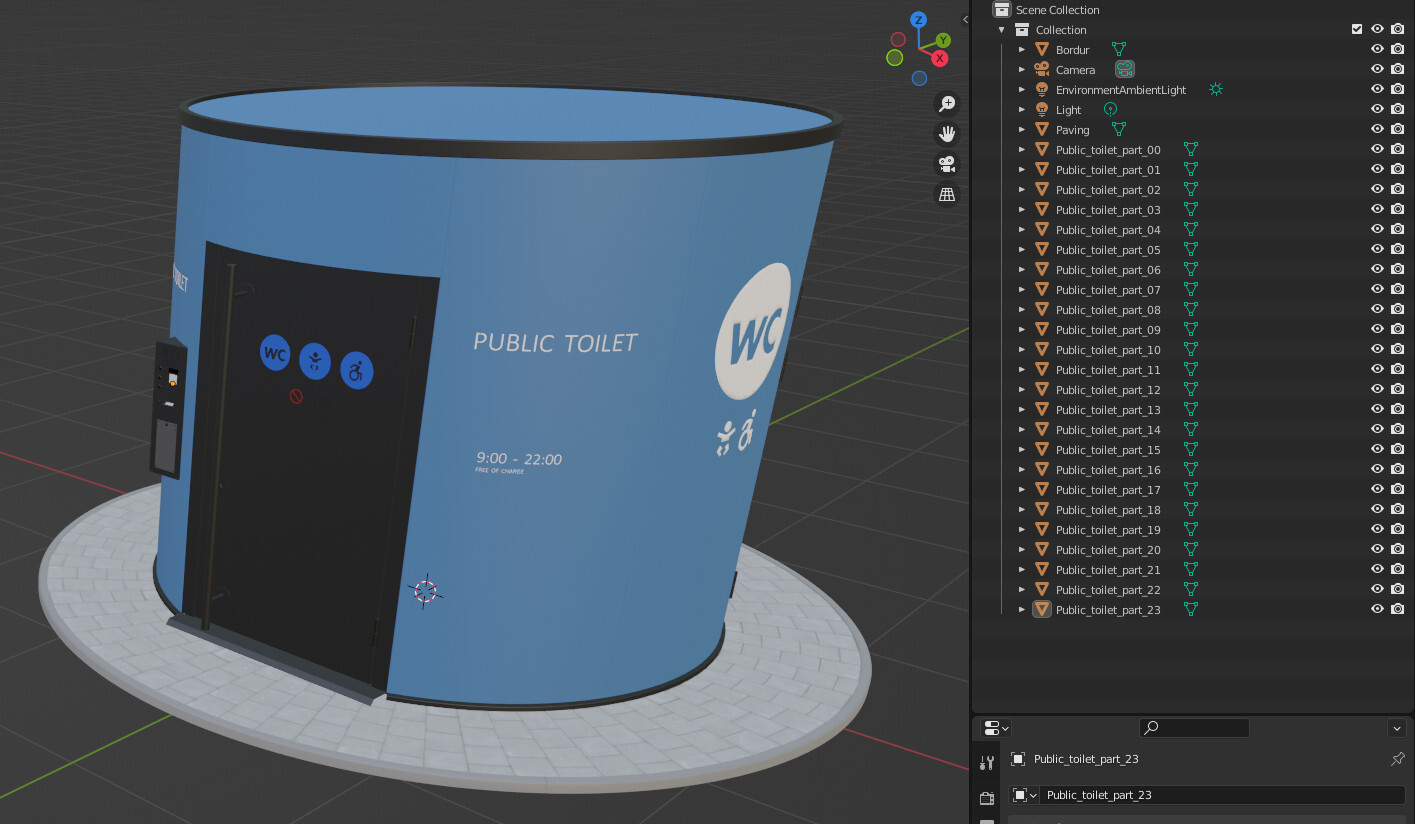The height and width of the screenshot is (824, 1415).
Task: Open object datablock browse dropdown
Action: [x=1024, y=795]
